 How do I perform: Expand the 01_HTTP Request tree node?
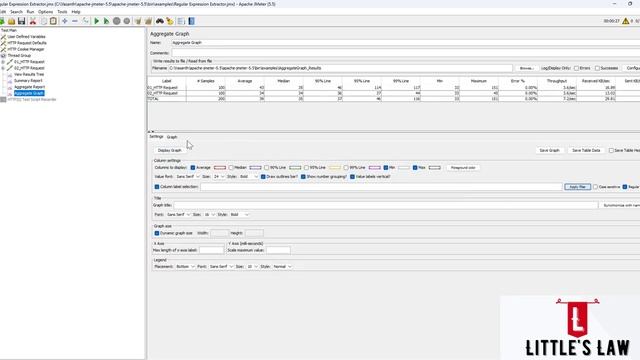click(x=3, y=62)
